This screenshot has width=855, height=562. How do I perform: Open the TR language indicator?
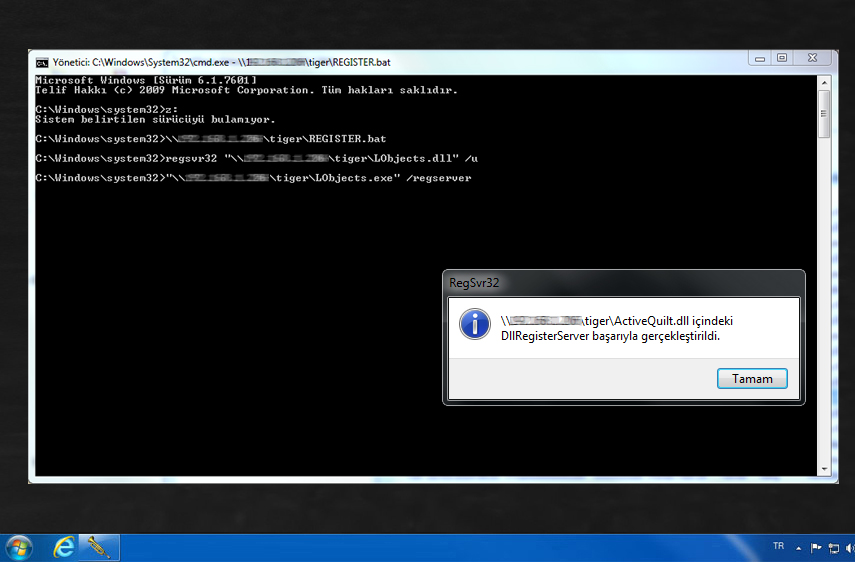point(778,547)
